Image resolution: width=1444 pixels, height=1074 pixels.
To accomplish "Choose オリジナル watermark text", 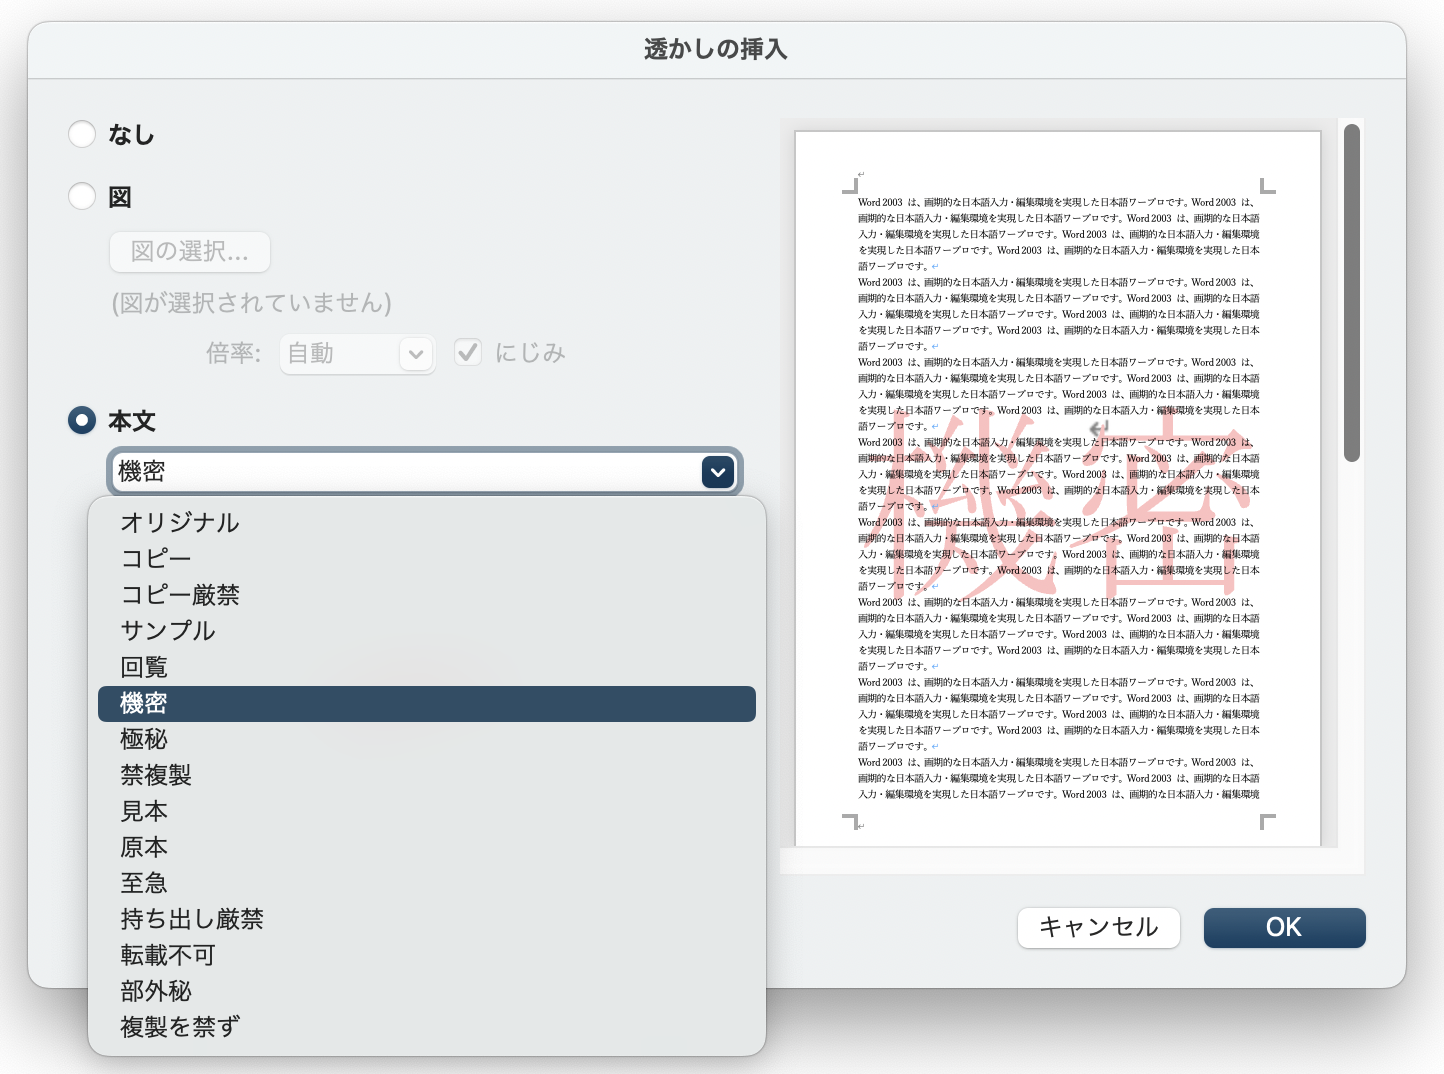I will 178,522.
